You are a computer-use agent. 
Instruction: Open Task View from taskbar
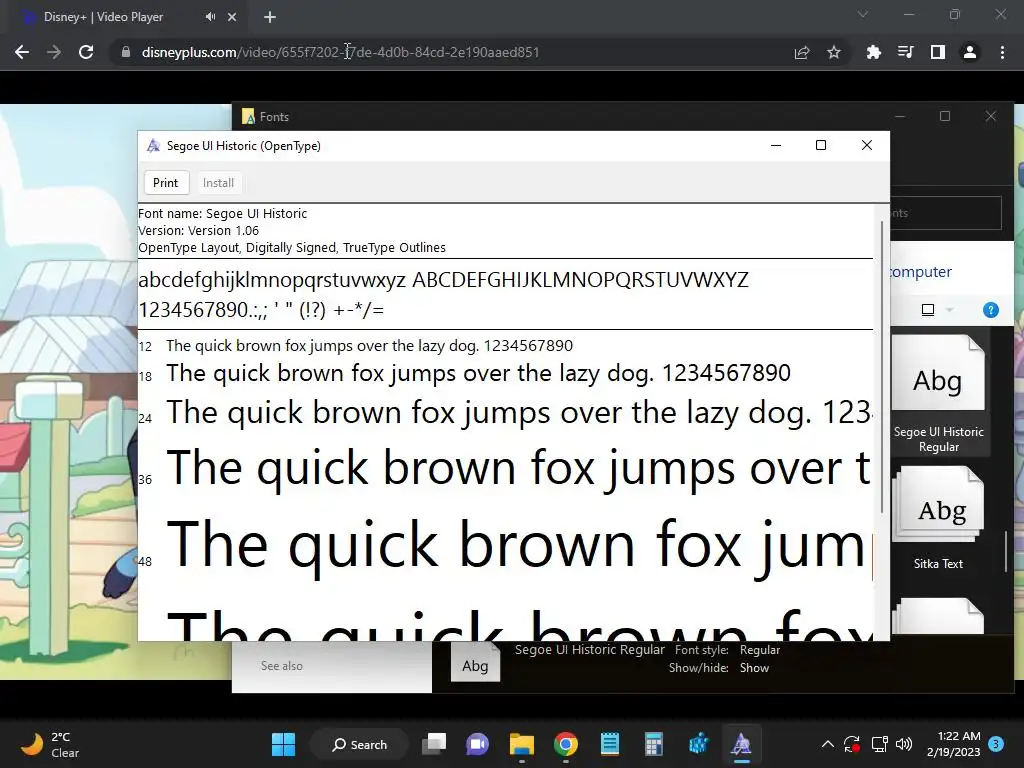(x=434, y=744)
